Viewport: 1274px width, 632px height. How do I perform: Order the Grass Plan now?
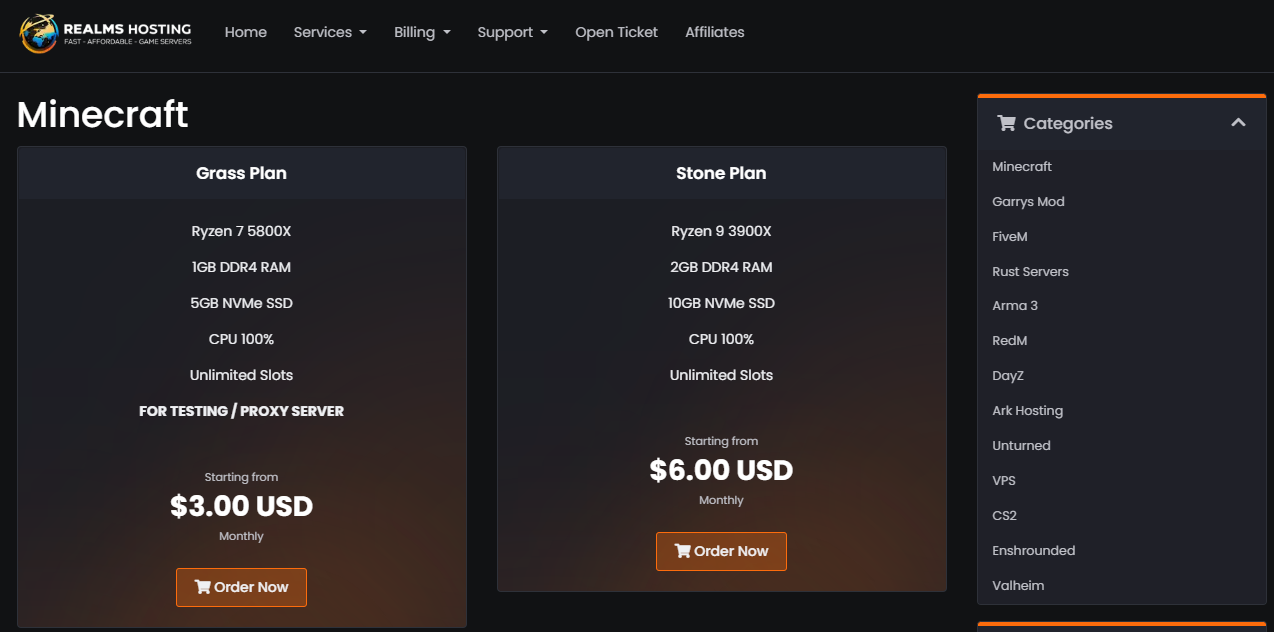click(241, 587)
